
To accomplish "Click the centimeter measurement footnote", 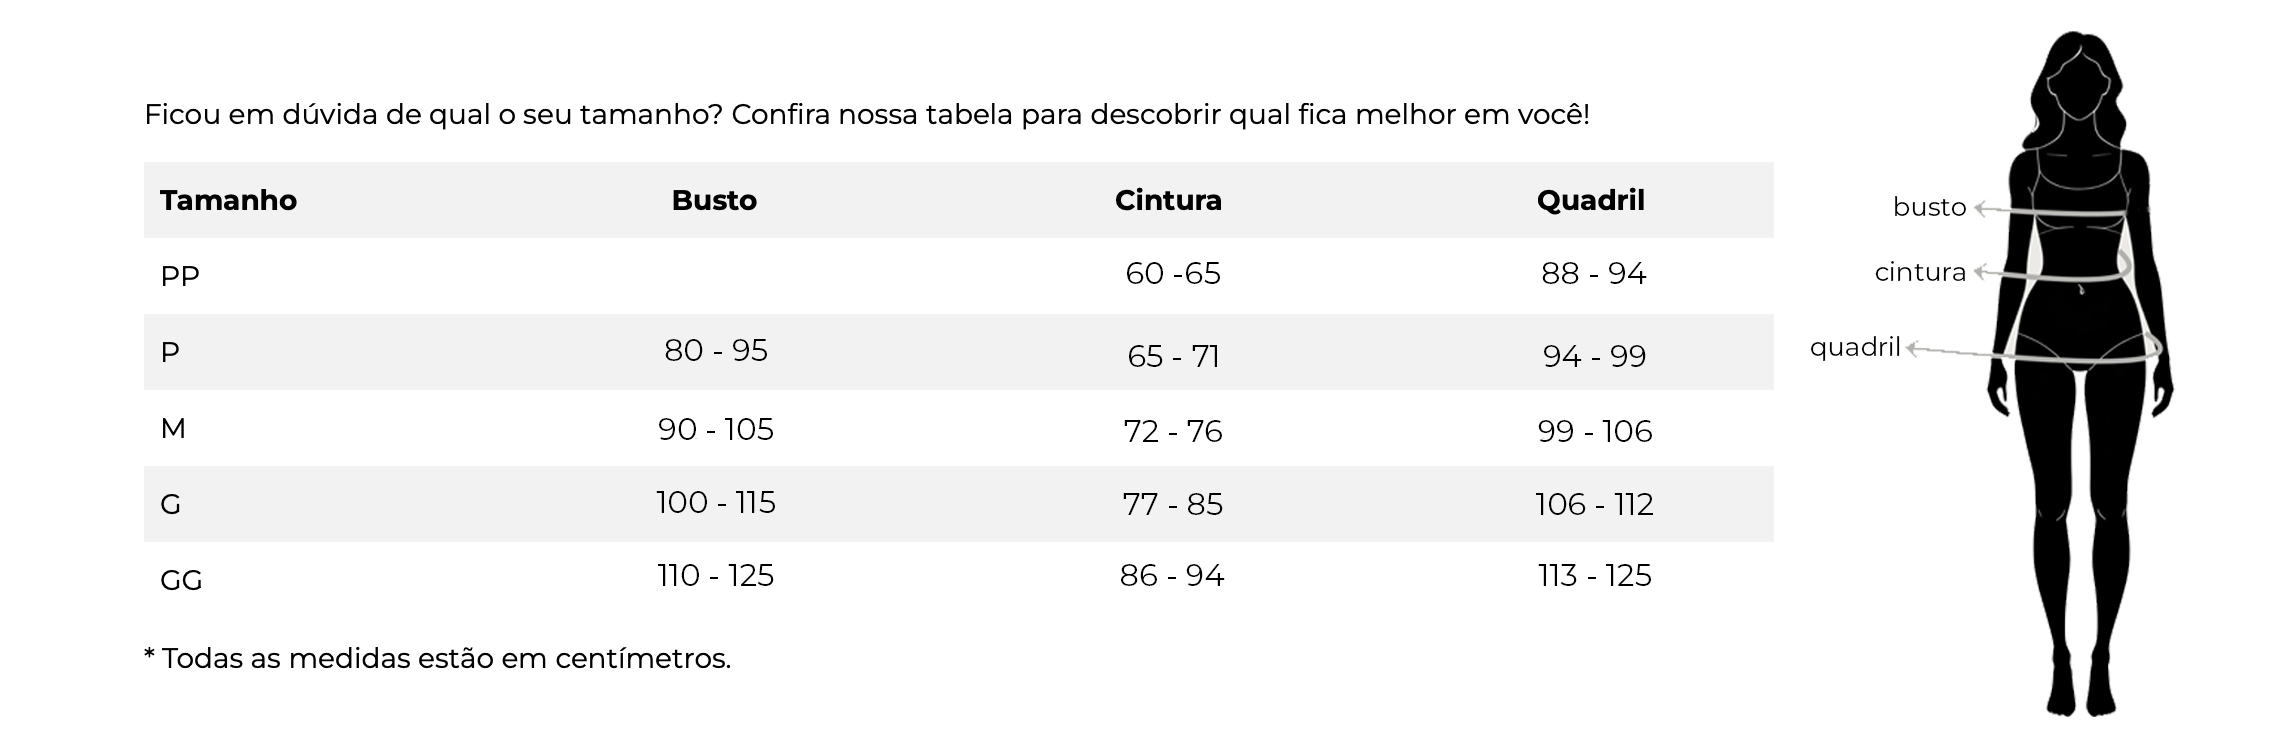I will pyautogui.click(x=438, y=659).
